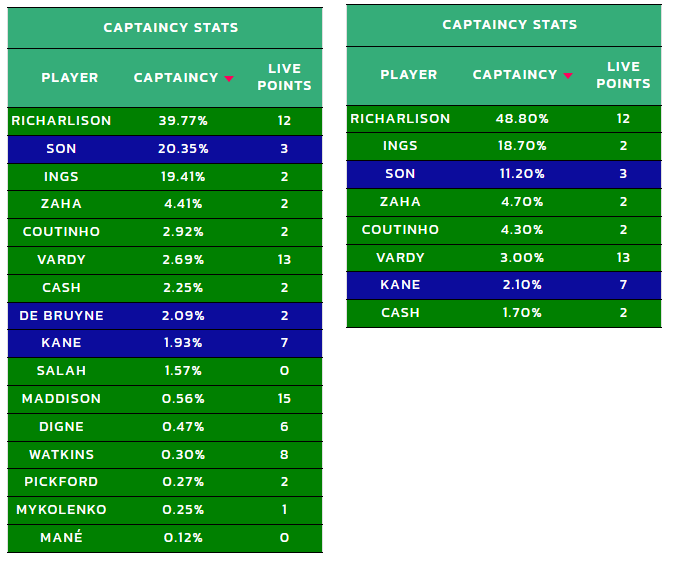Sort left table by CAPTAINCY header

(x=176, y=78)
